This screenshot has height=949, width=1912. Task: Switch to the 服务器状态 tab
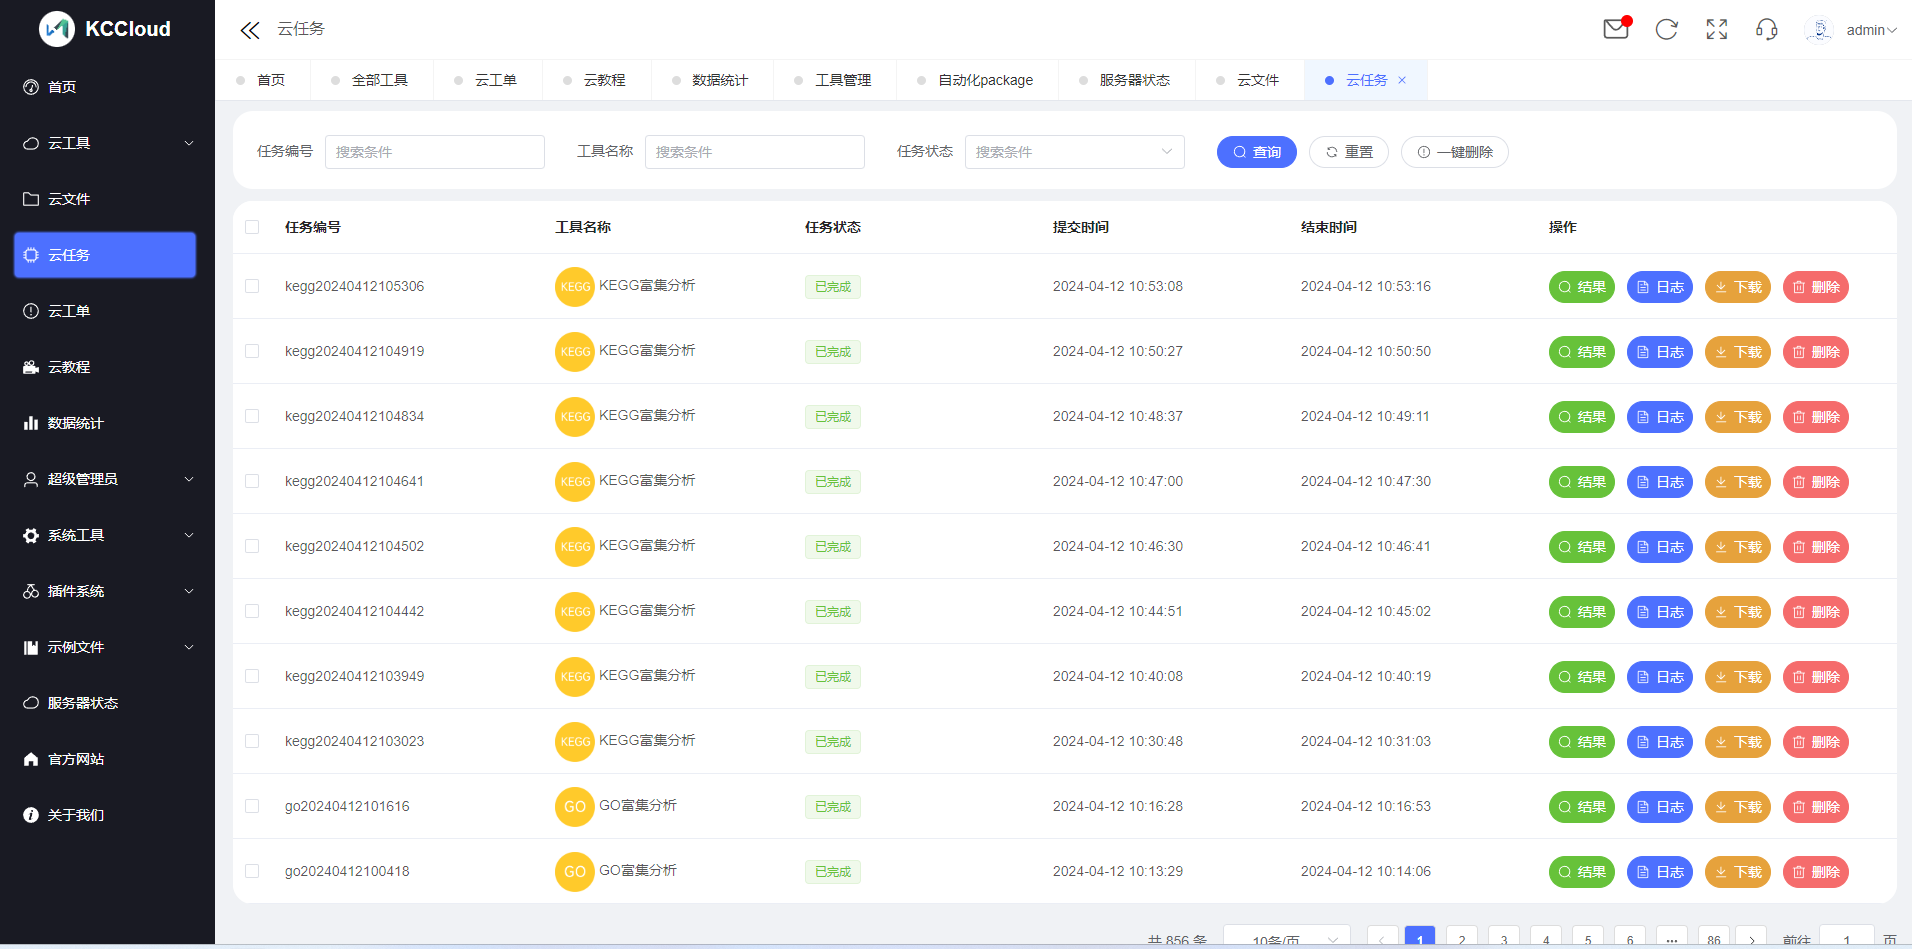tap(1127, 80)
